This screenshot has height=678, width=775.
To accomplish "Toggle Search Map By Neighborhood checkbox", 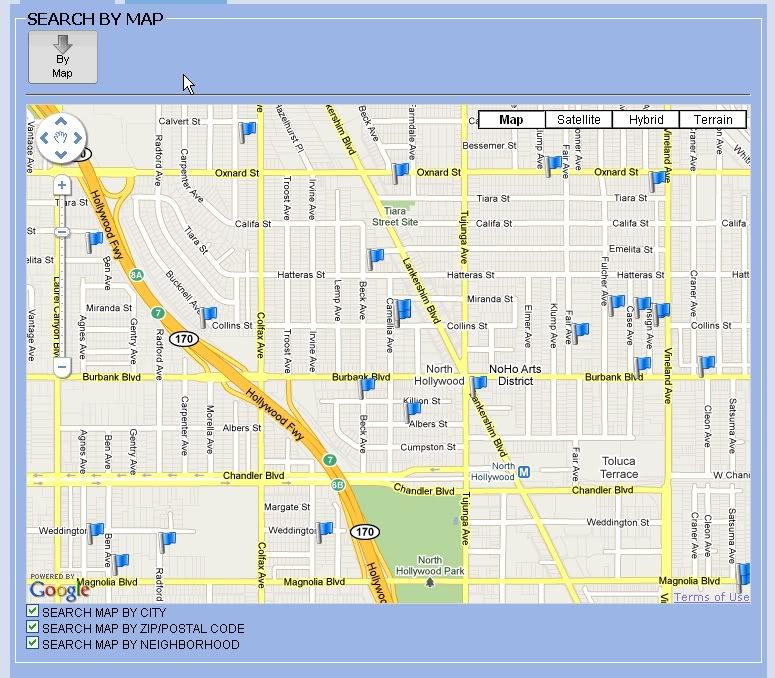I will [x=33, y=643].
